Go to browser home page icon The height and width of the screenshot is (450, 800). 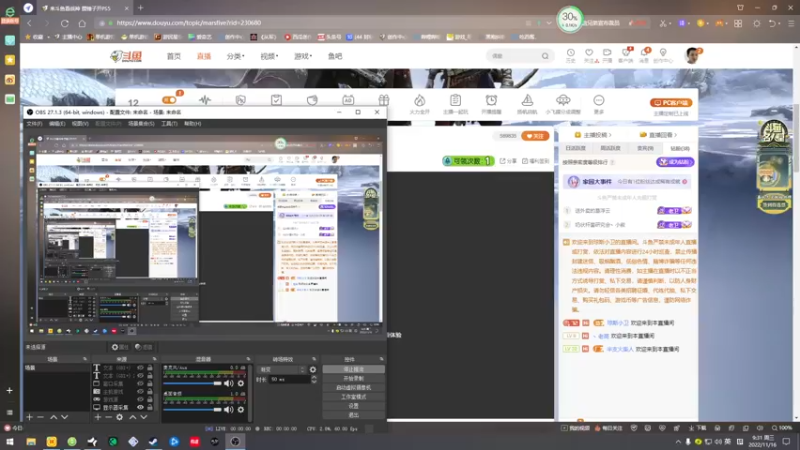(82, 23)
